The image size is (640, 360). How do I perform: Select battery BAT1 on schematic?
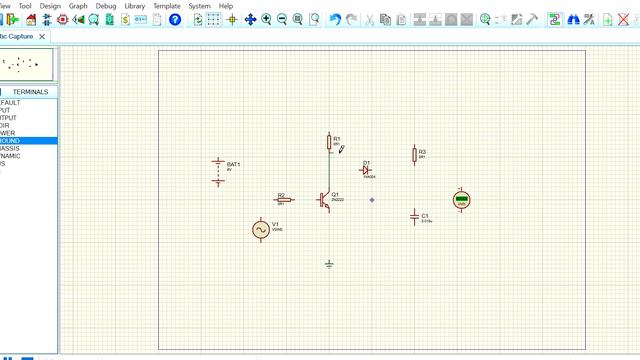point(218,172)
